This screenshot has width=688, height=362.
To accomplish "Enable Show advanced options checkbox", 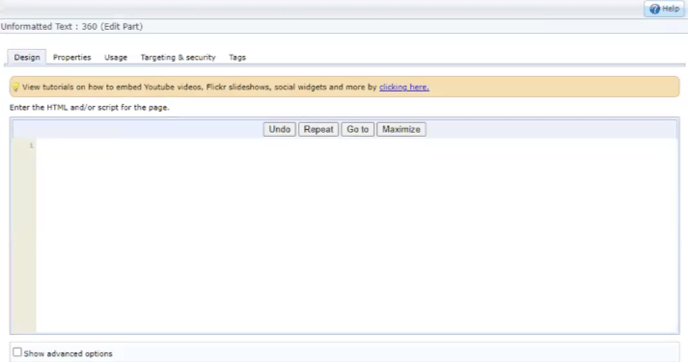I will pos(17,352).
